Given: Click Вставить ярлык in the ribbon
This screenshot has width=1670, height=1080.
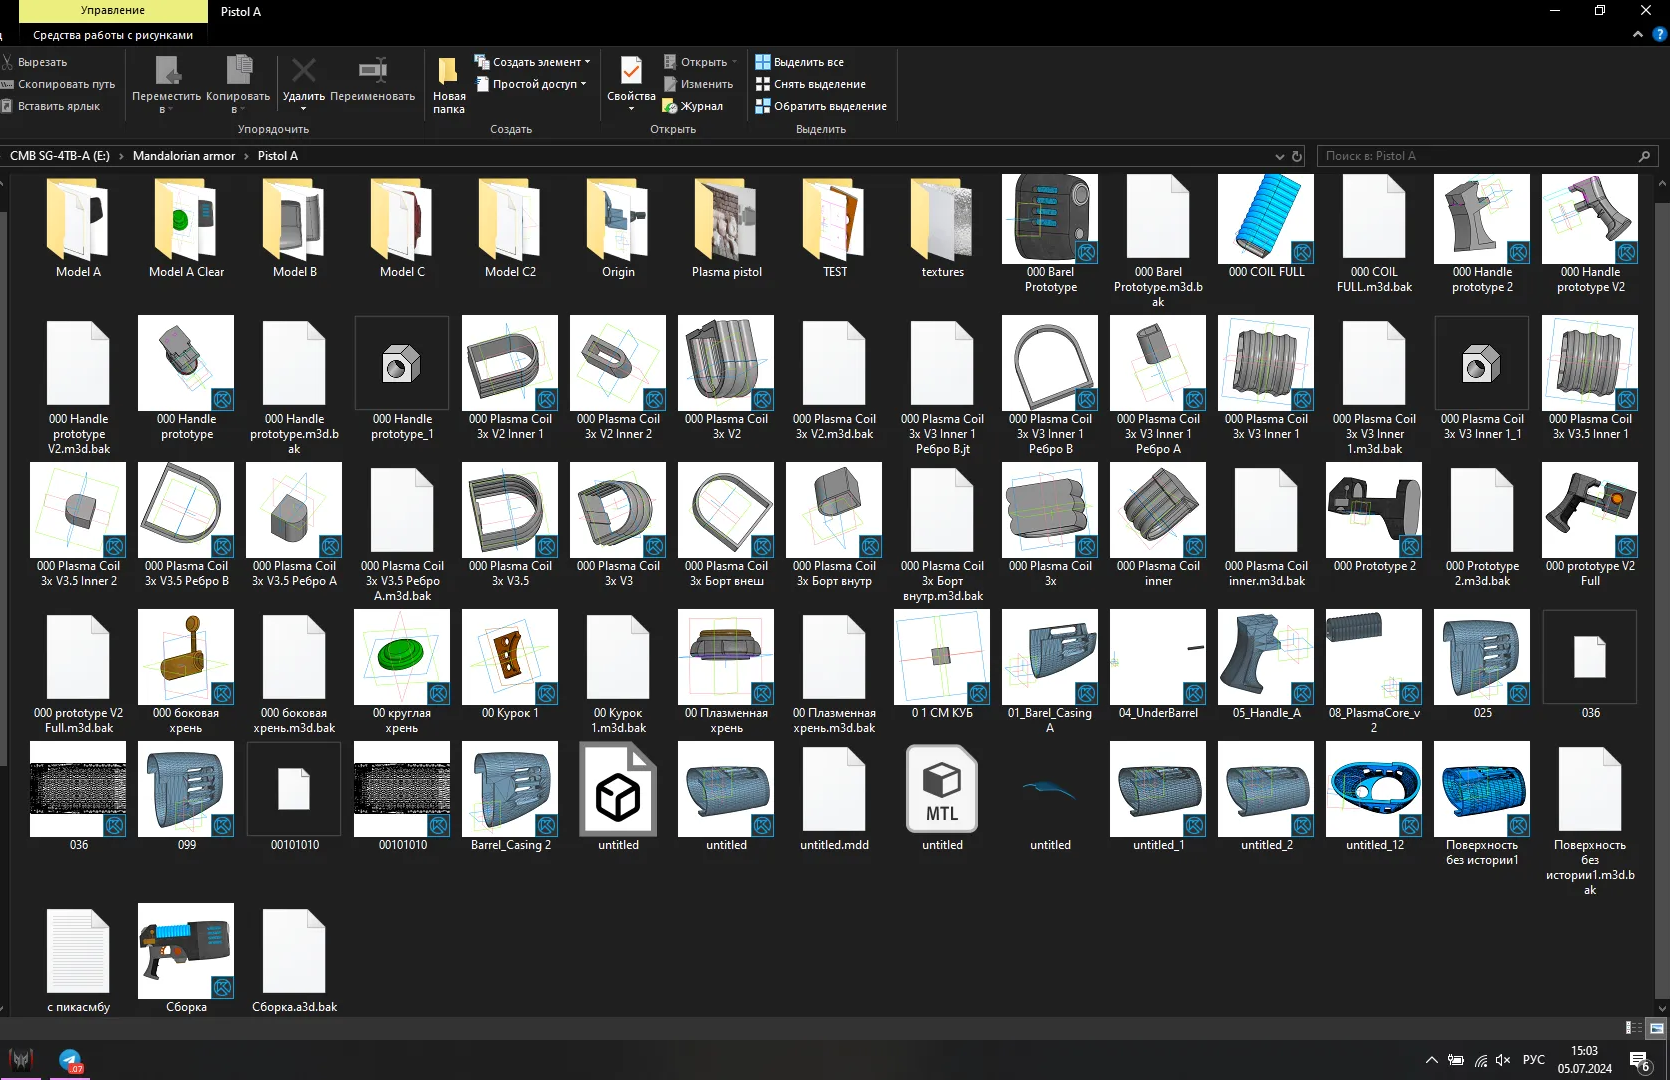Looking at the screenshot, I should click(x=51, y=106).
